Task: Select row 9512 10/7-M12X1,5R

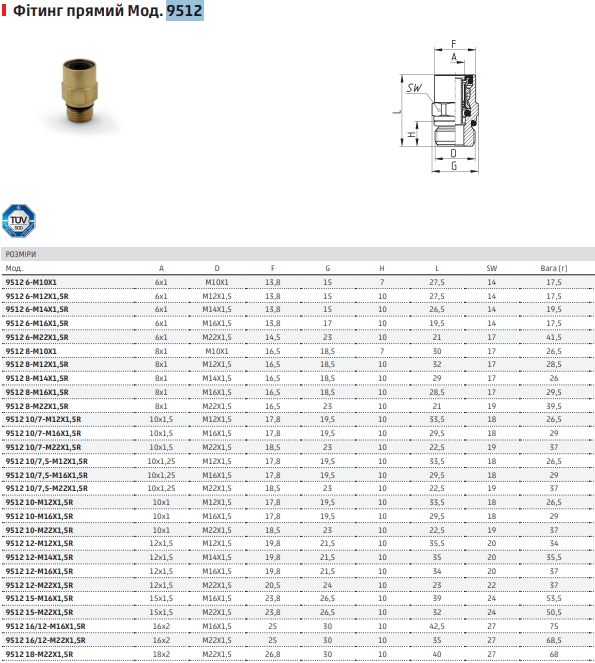Action: [x=298, y=419]
